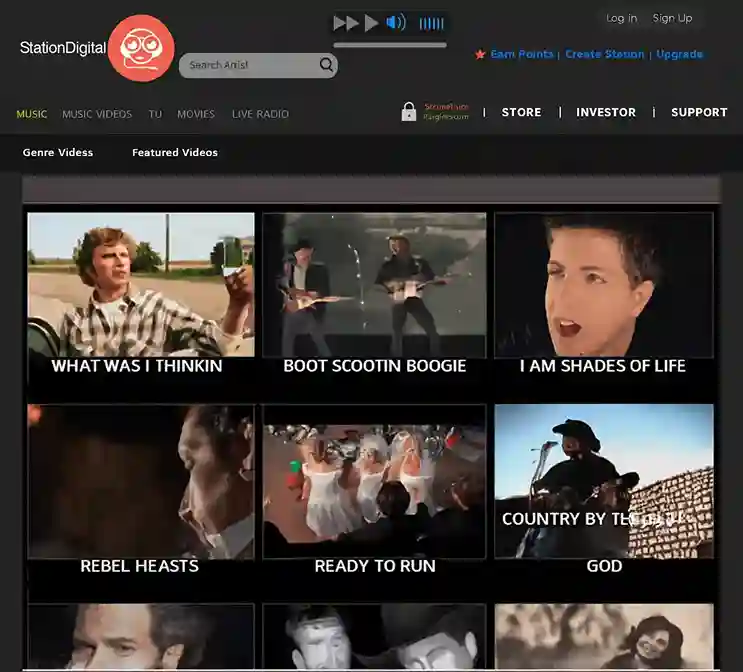Click the magnifier search icon
743x672 pixels.
(x=326, y=65)
